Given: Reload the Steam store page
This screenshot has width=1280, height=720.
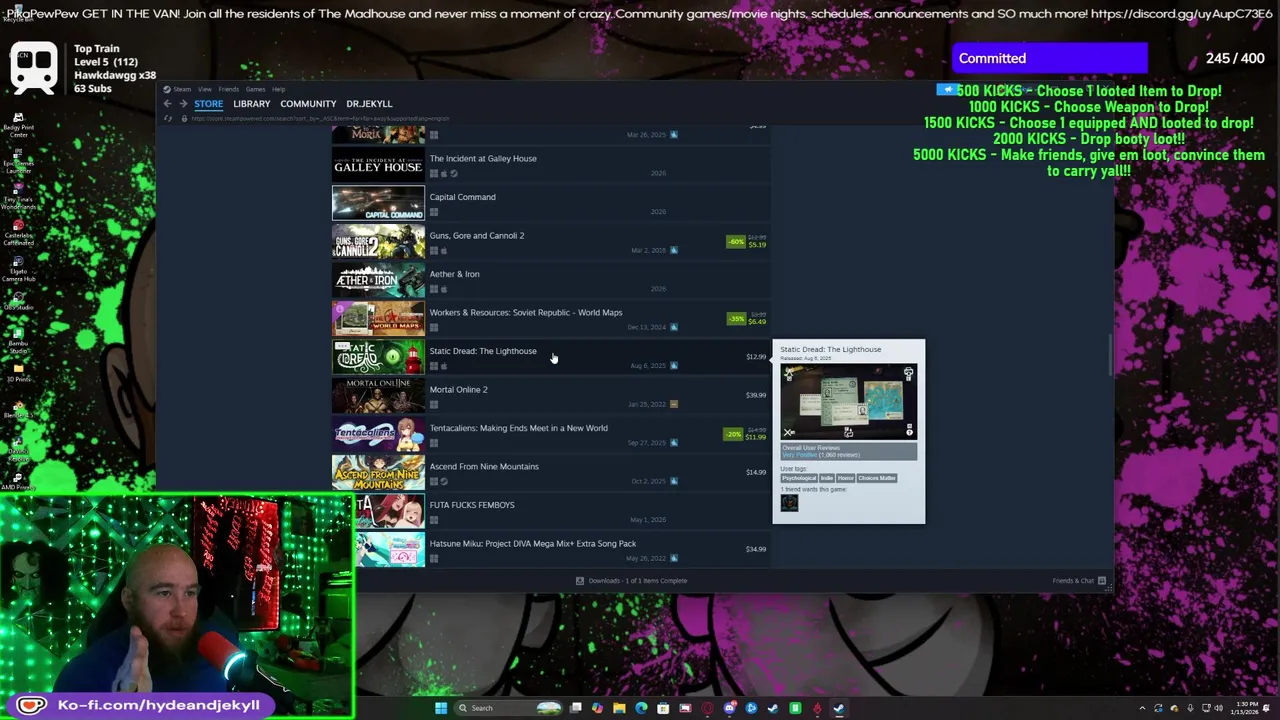Looking at the screenshot, I should point(168,118).
